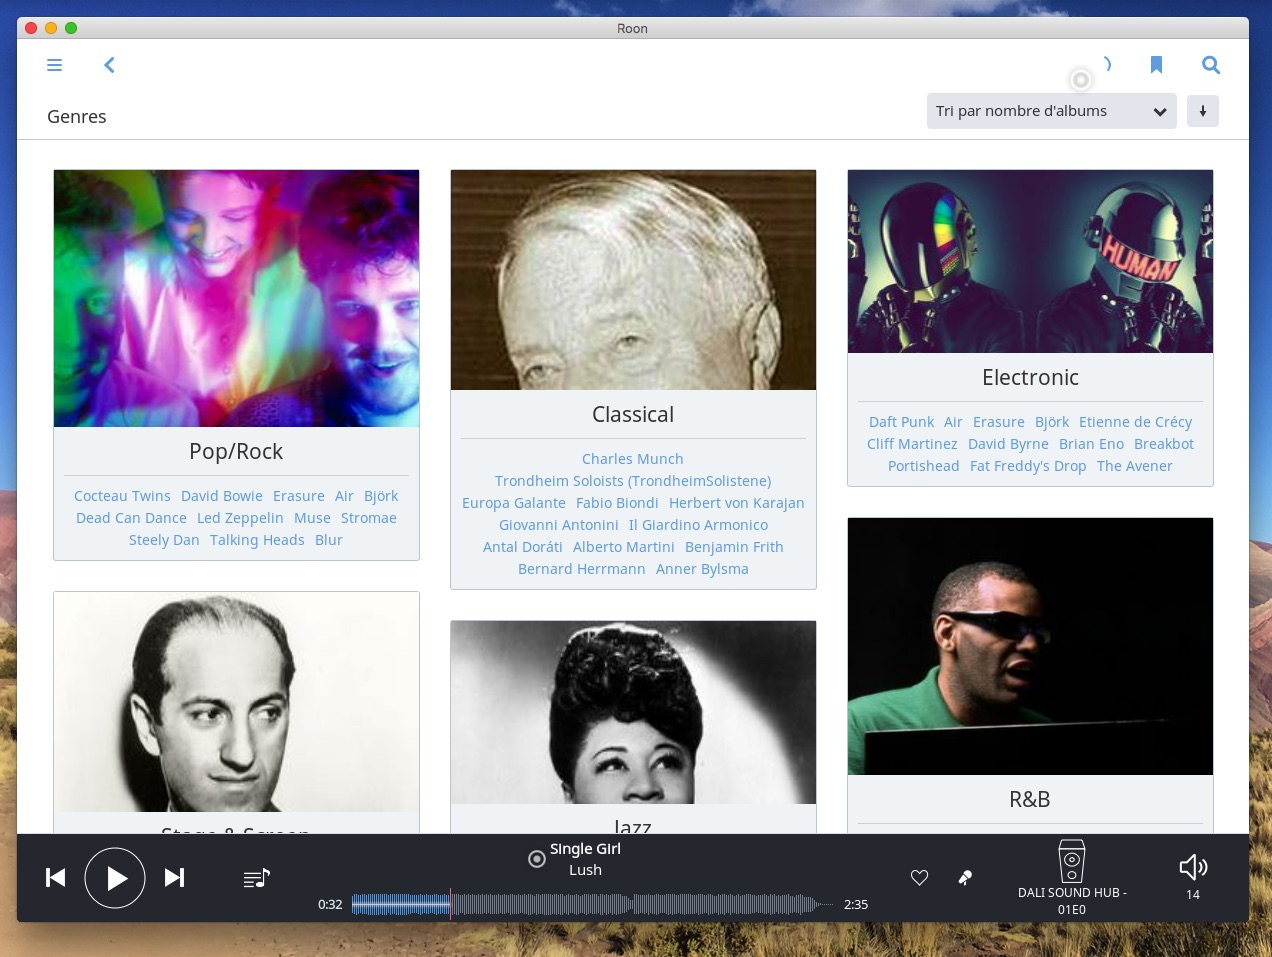Skip to the previous track

[x=56, y=877]
